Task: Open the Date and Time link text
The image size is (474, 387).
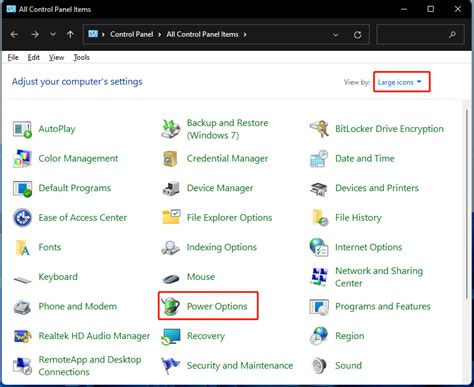Action: click(365, 158)
